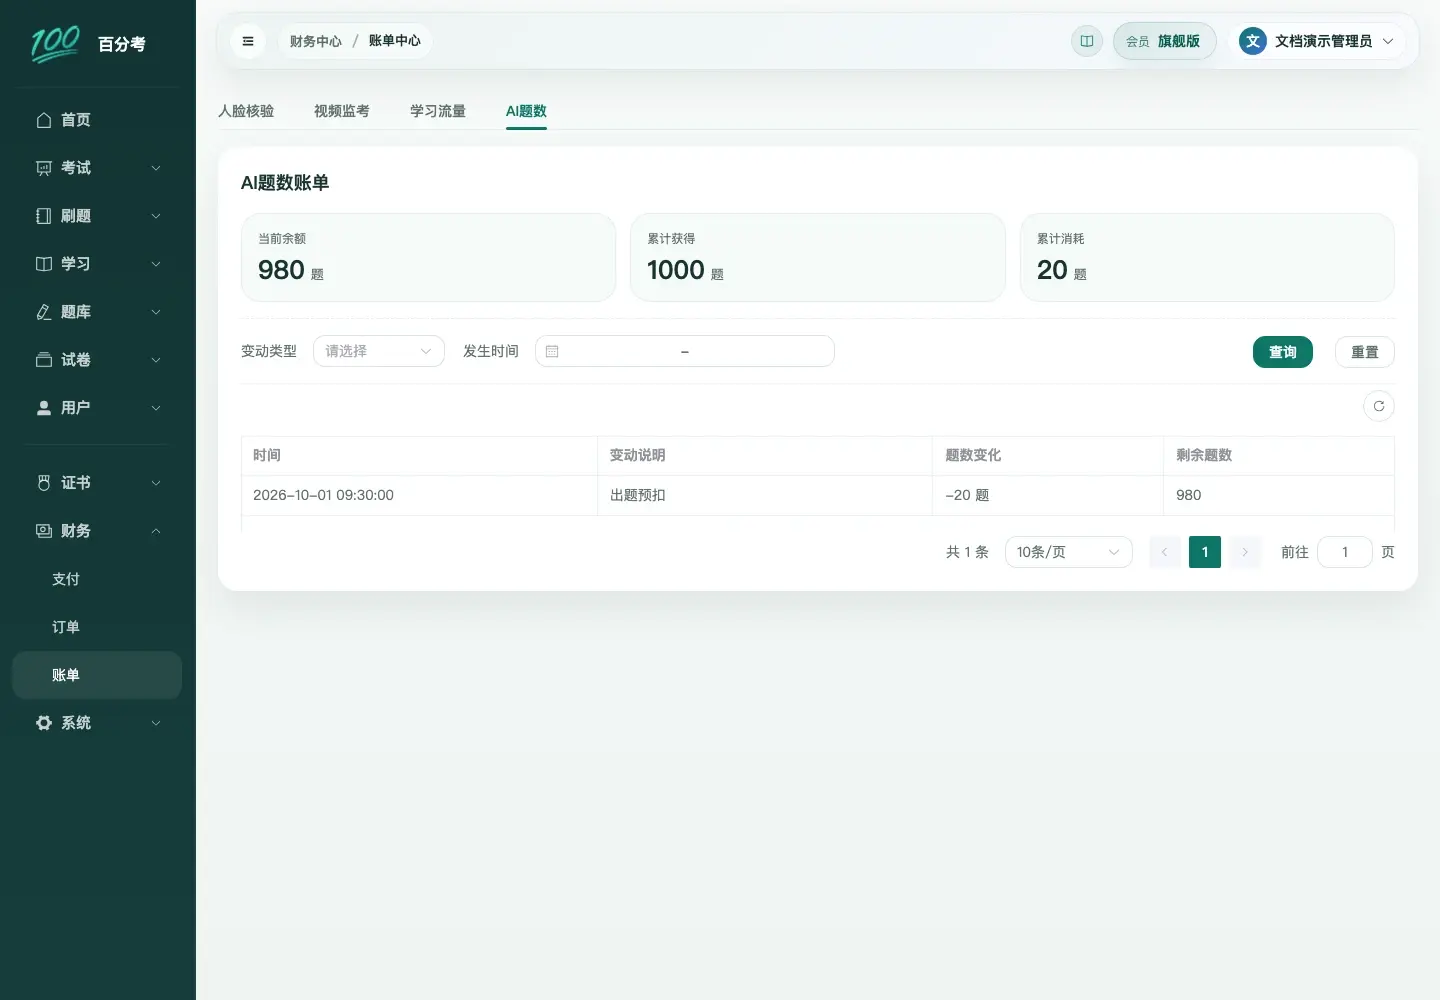Click the 首页 home icon in sidebar
Screen dimensions: 1440x1000
[44, 120]
